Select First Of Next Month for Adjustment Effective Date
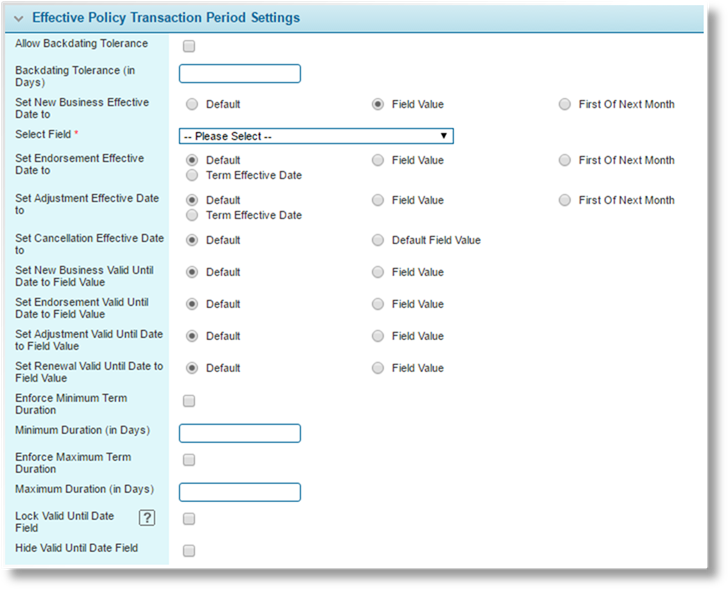The image size is (728, 589). pos(565,200)
